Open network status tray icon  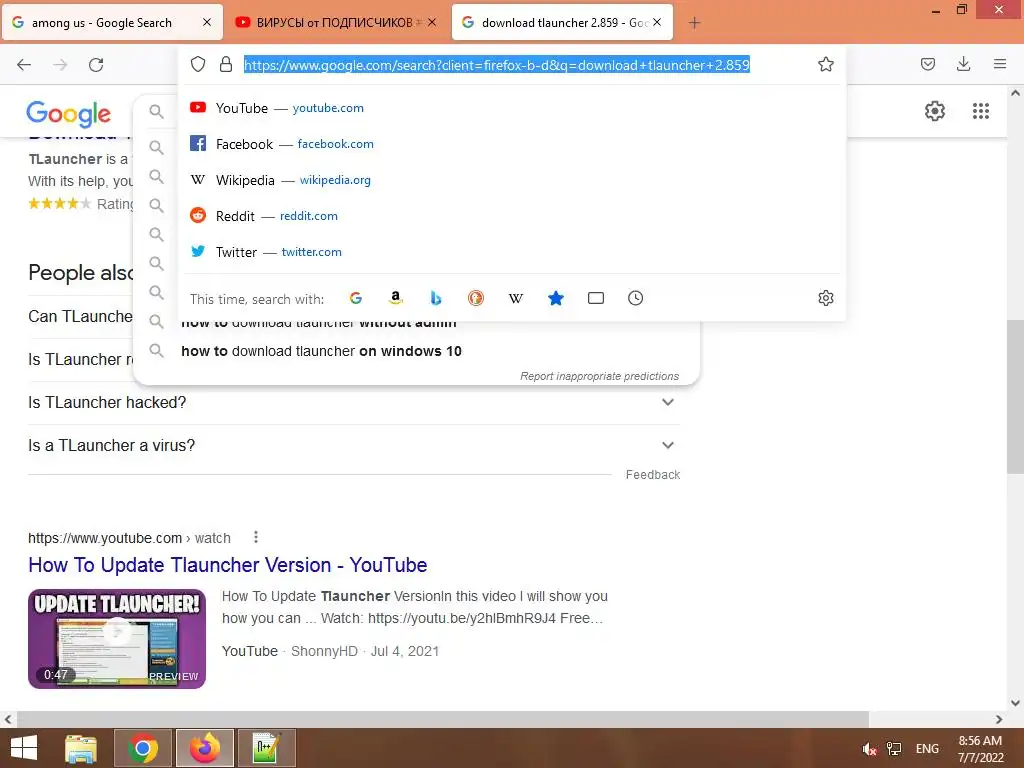[893, 749]
